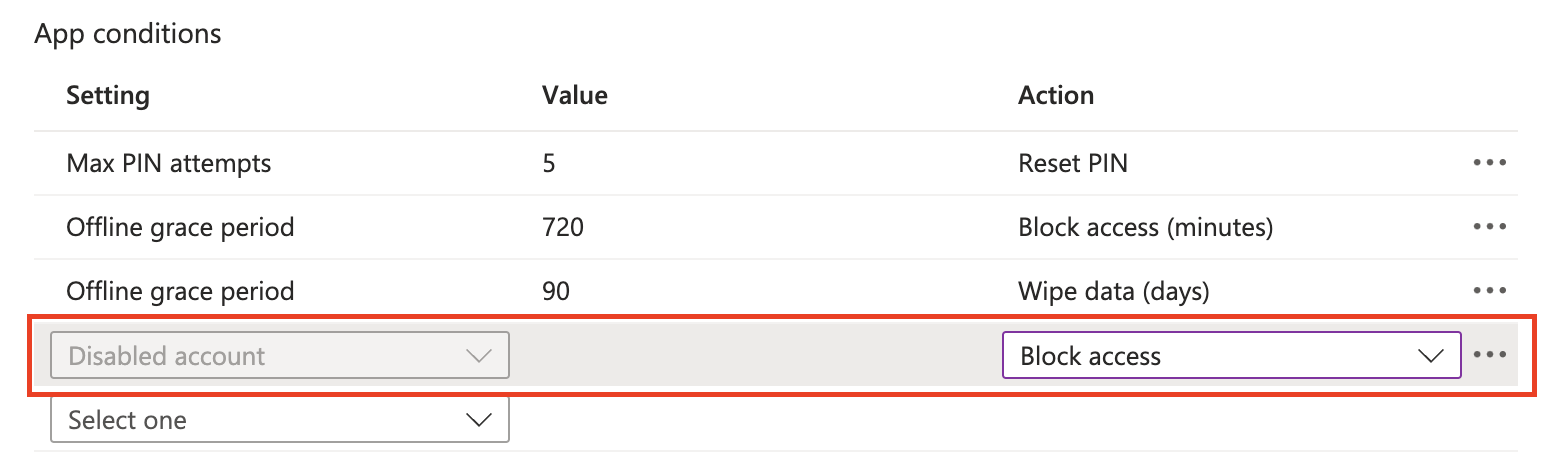Open ellipsis menu for the Wipe data (days) row

[1489, 291]
